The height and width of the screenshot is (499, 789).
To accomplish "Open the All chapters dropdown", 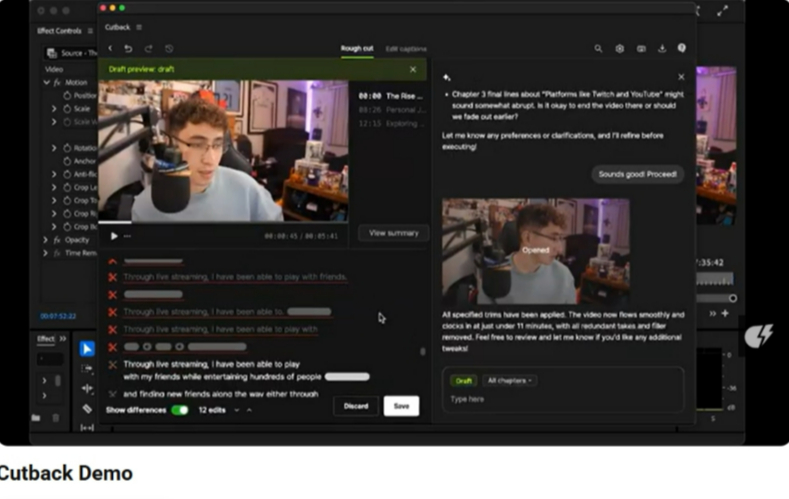I will (x=510, y=381).
